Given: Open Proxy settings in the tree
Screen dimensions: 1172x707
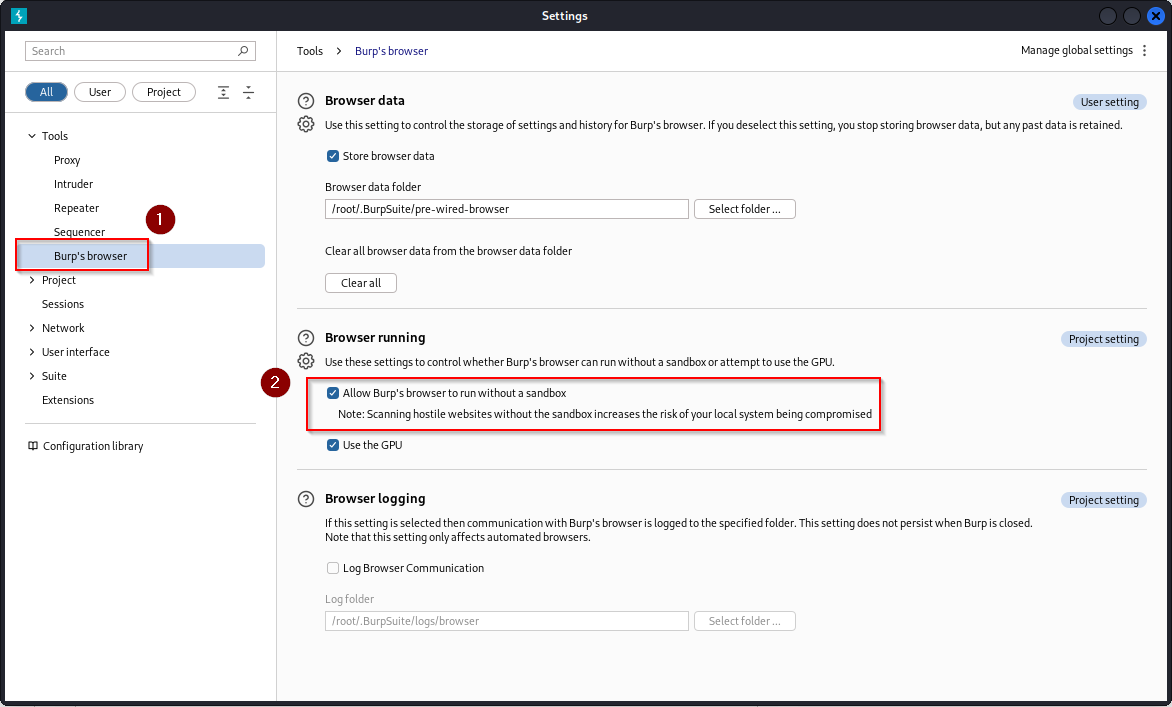Looking at the screenshot, I should [67, 160].
